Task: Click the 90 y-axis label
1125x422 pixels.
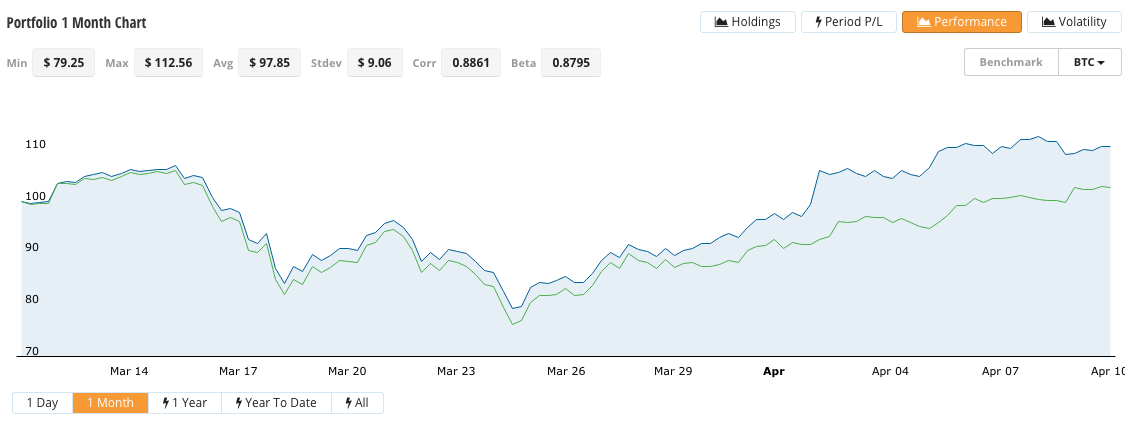Action: pos(33,248)
